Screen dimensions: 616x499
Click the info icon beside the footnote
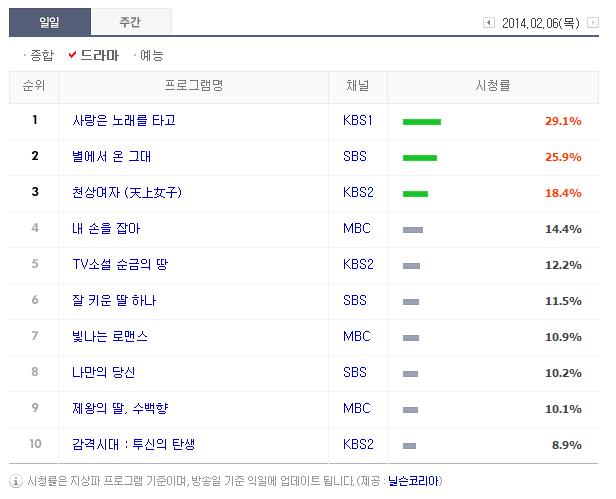16,481
